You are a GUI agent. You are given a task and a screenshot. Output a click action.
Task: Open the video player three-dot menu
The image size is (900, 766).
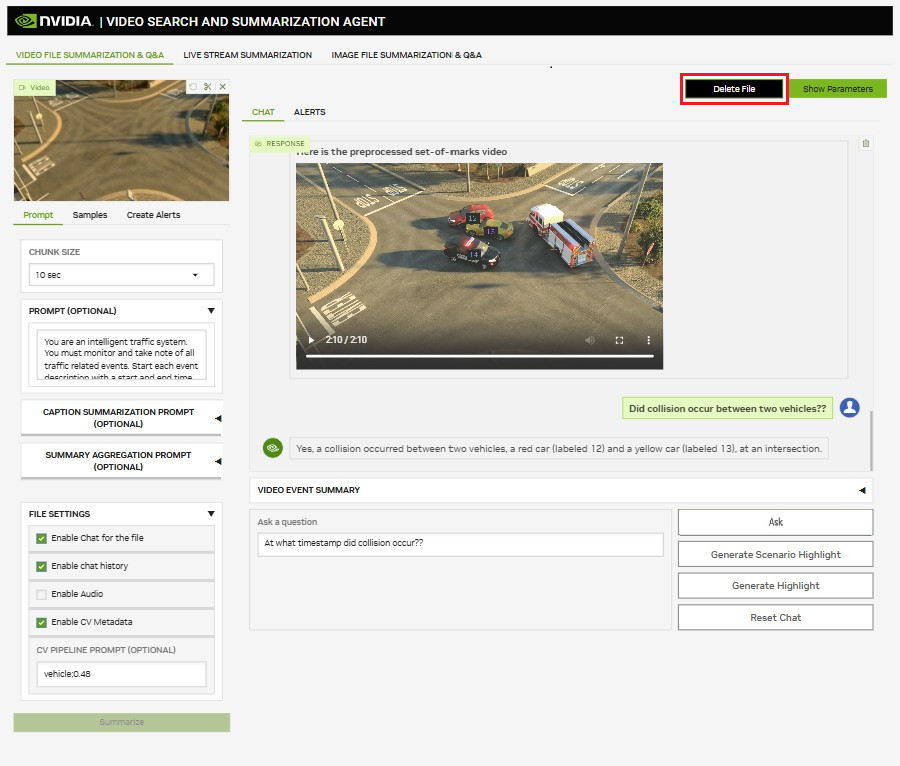click(x=648, y=340)
